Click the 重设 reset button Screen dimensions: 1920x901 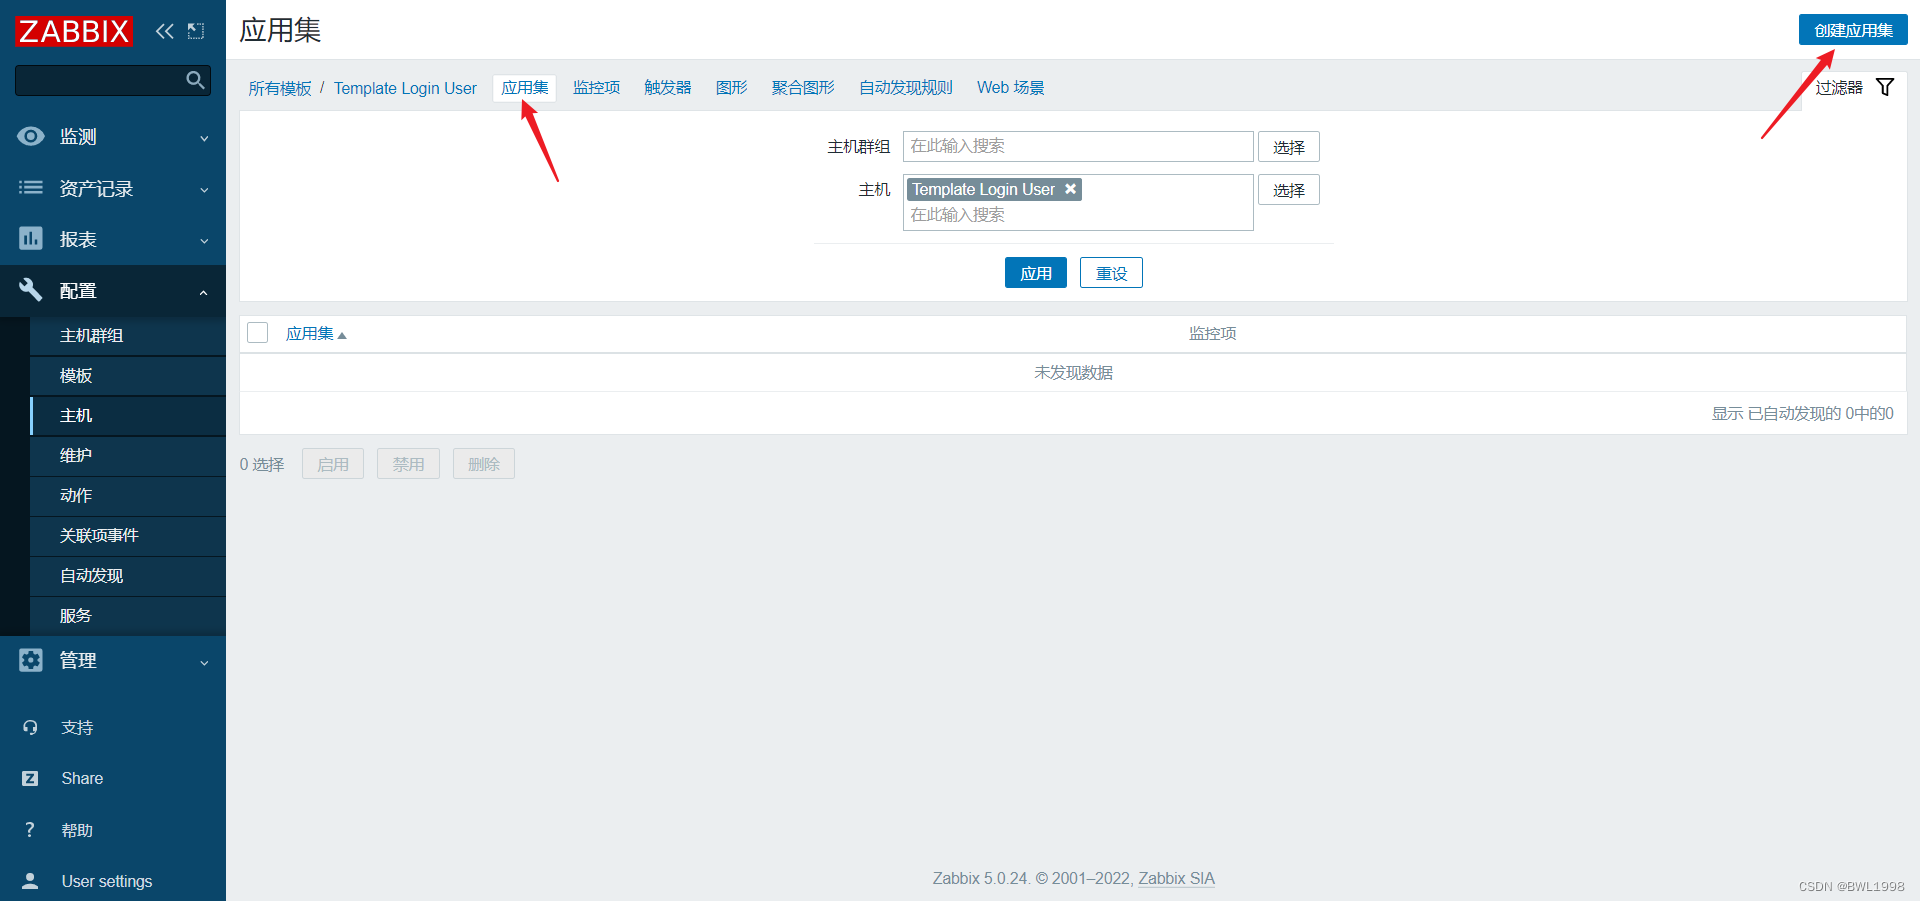tap(1111, 273)
